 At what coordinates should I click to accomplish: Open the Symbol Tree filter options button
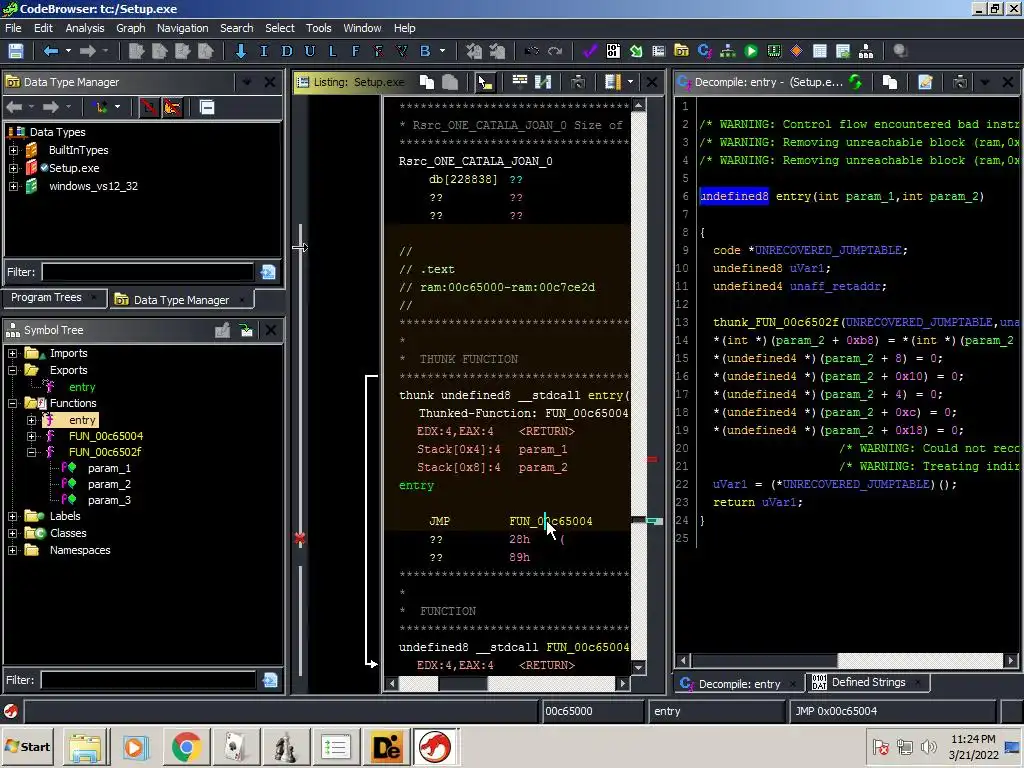coord(270,680)
